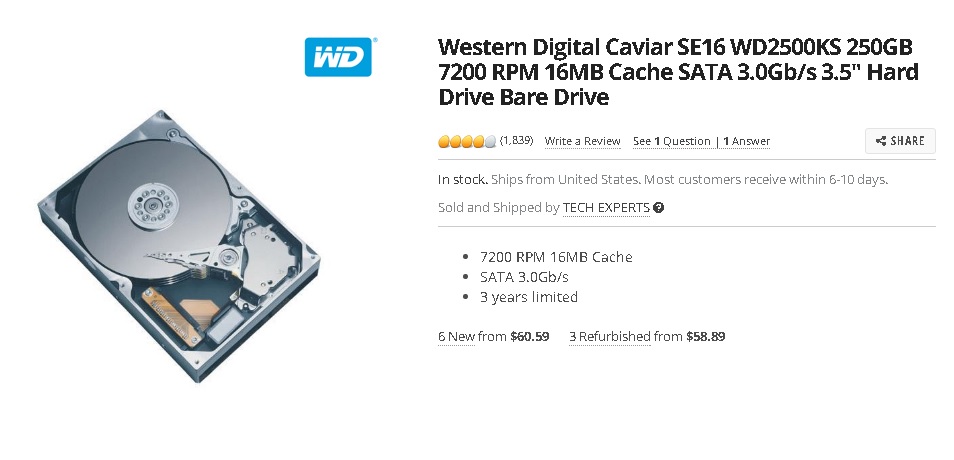Open the See 1 Question link
954x460 pixels.
tap(672, 141)
